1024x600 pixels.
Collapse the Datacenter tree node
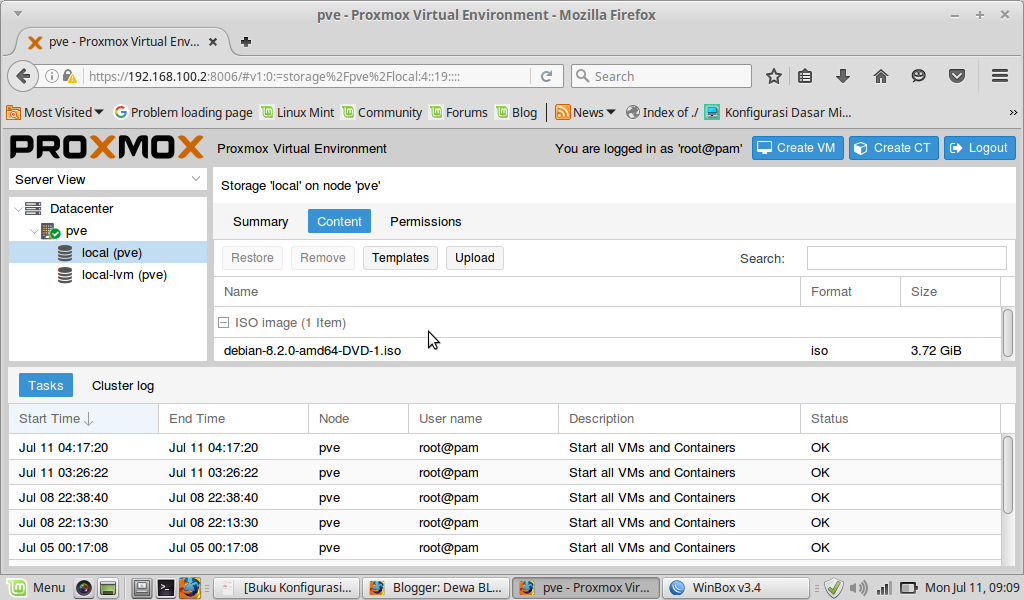(x=18, y=209)
